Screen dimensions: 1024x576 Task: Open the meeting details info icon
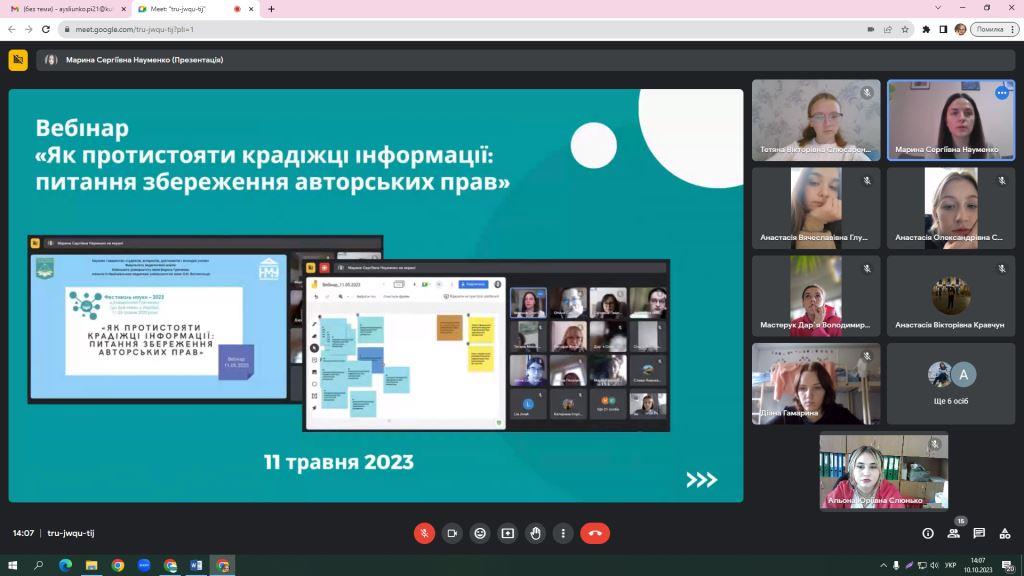928,533
